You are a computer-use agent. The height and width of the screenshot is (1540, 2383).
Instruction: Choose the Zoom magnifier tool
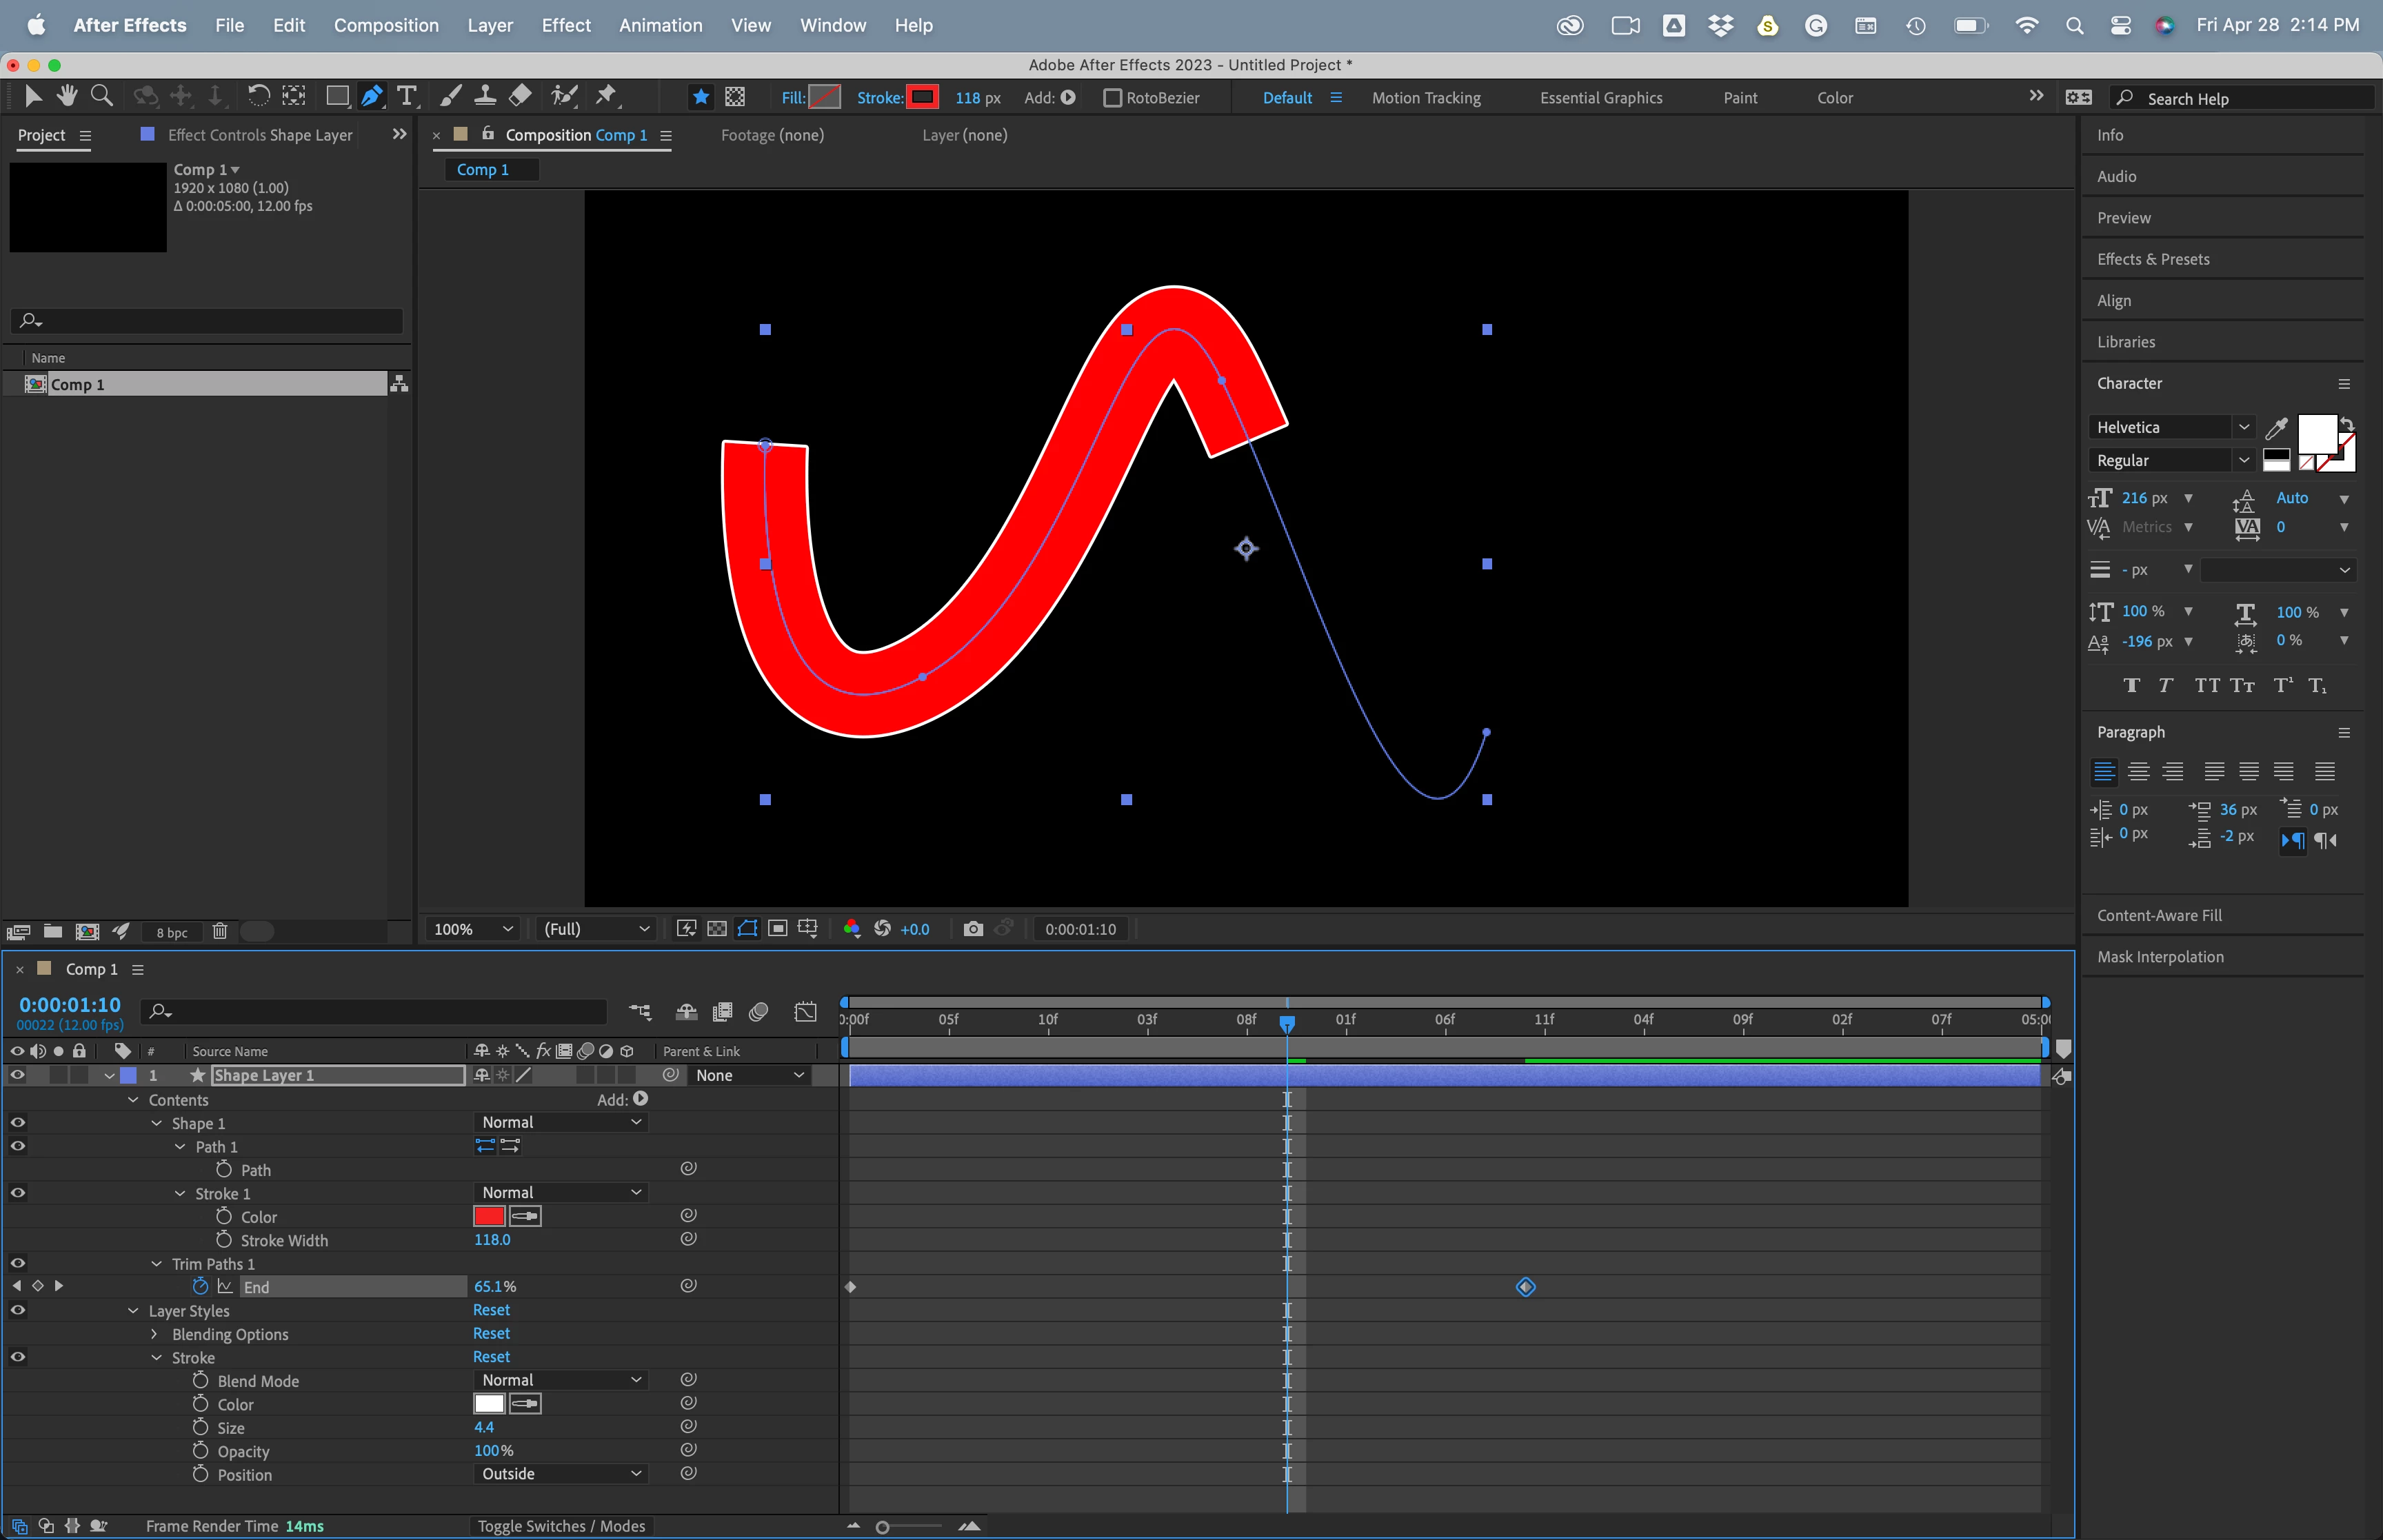101,96
